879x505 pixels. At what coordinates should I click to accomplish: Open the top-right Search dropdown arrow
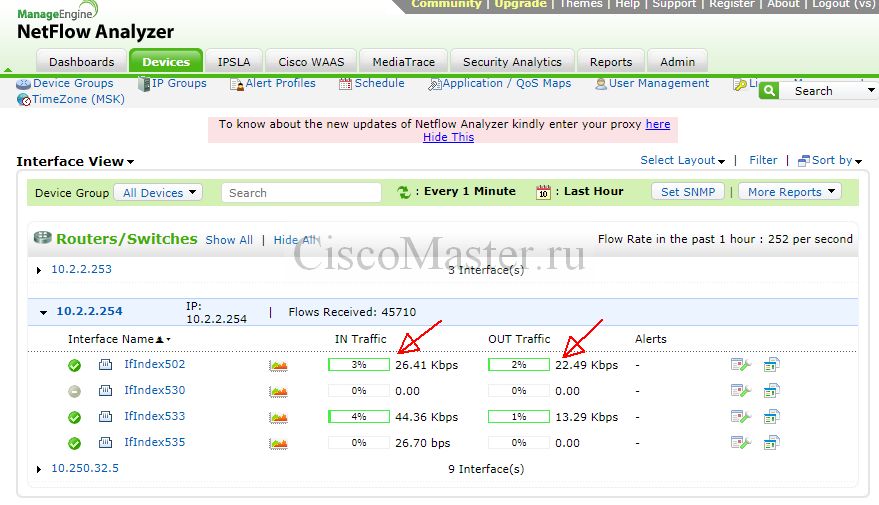tap(871, 90)
